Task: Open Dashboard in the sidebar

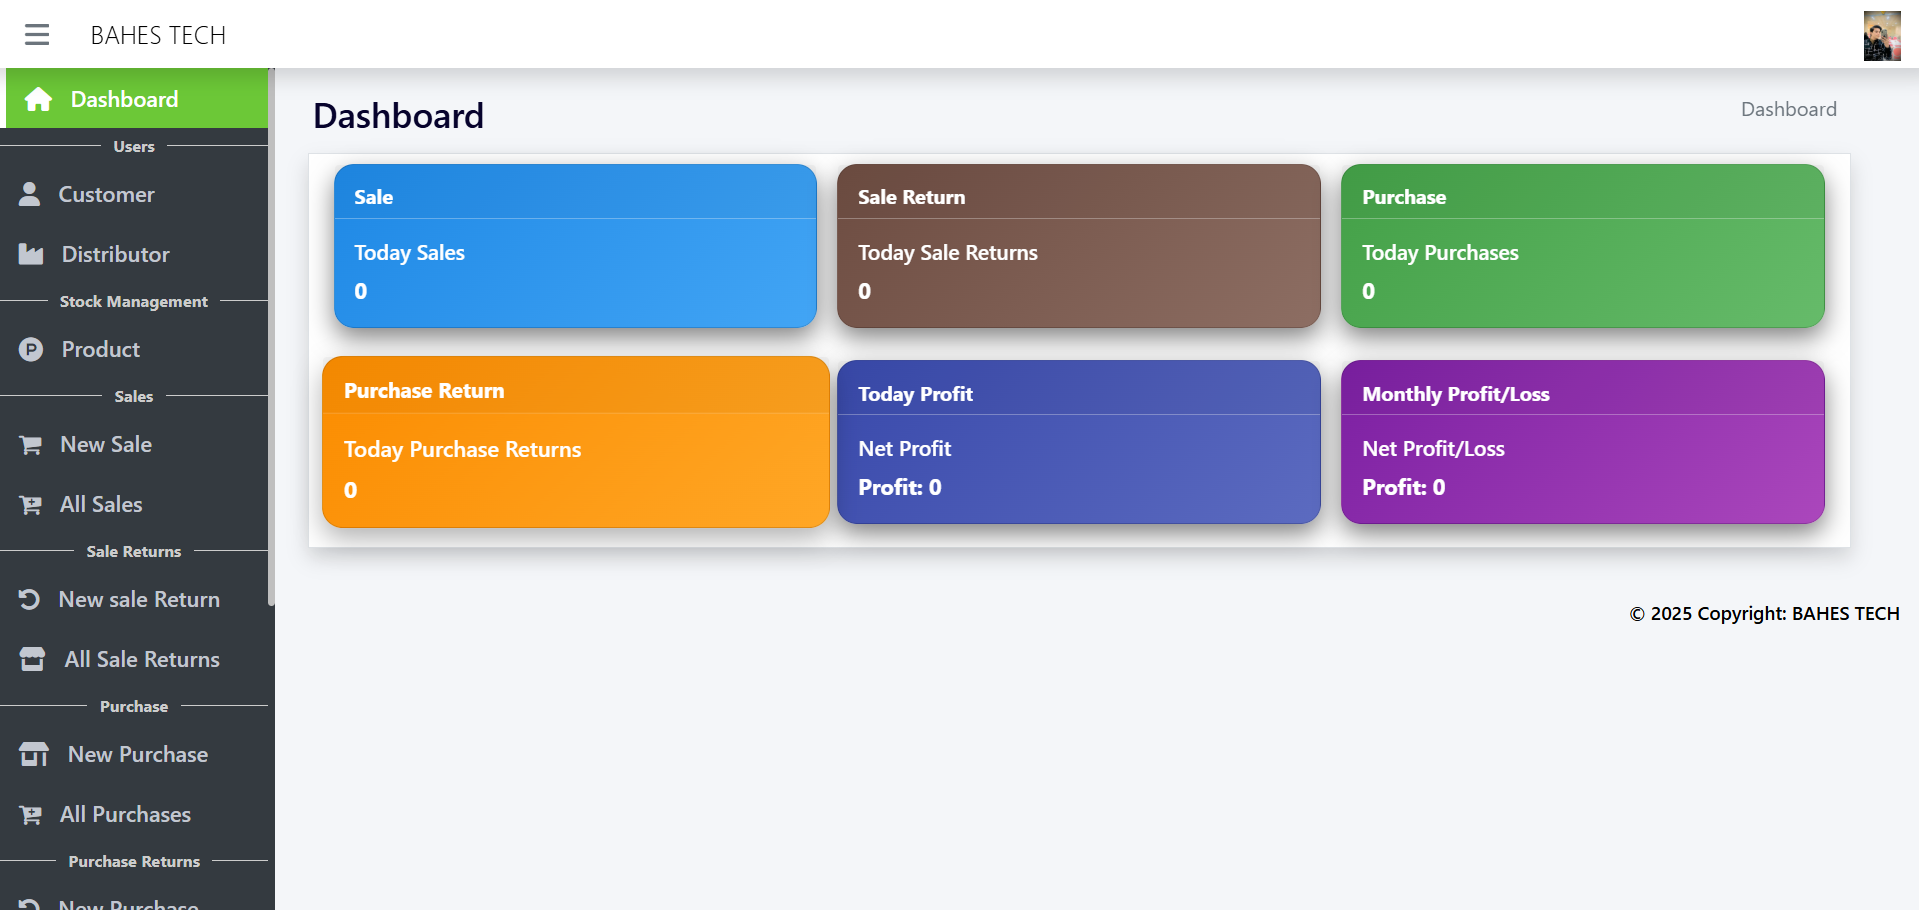Action: coord(137,98)
